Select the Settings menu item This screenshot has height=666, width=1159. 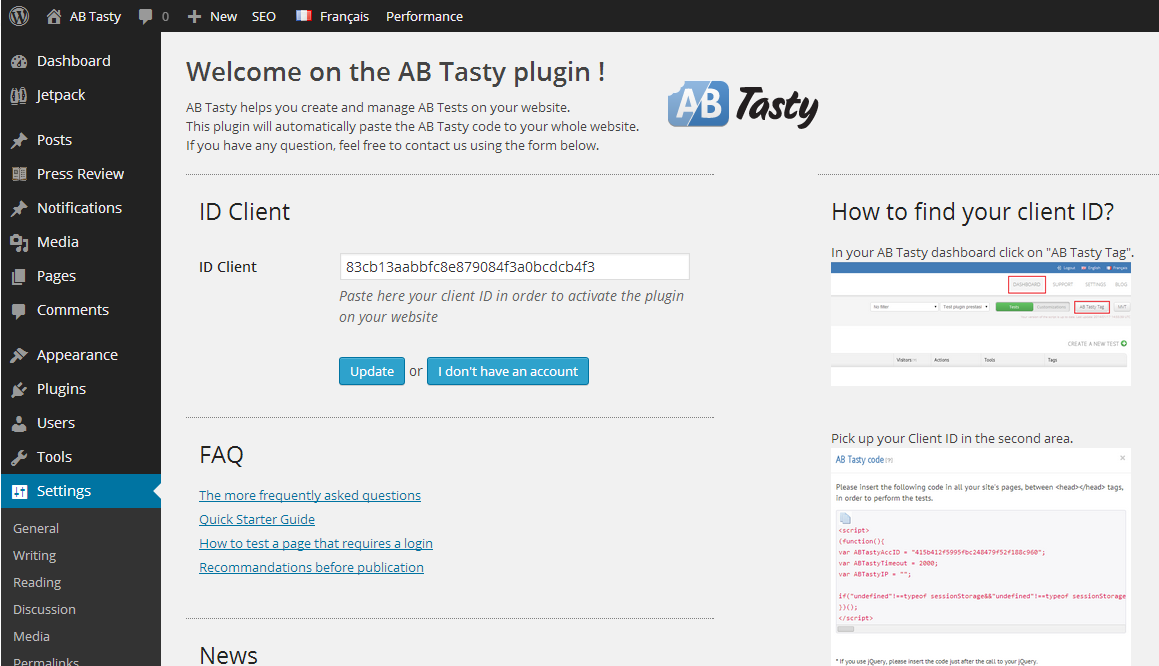(81, 492)
